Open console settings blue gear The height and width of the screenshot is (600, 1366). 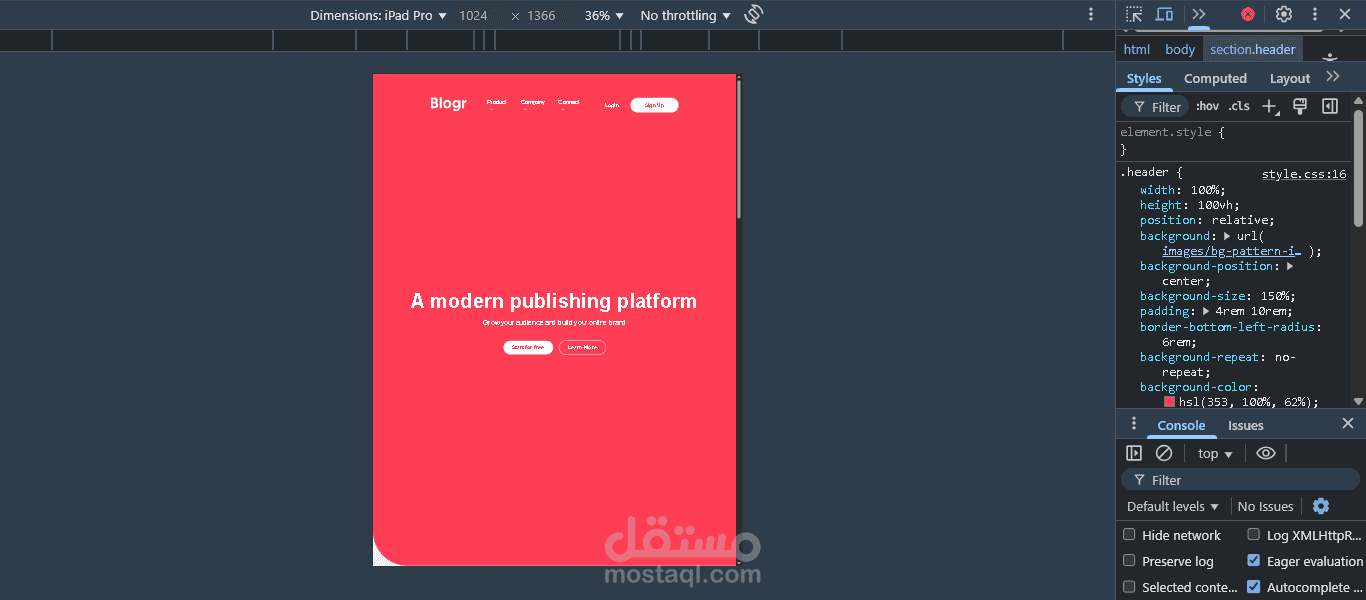click(1321, 506)
